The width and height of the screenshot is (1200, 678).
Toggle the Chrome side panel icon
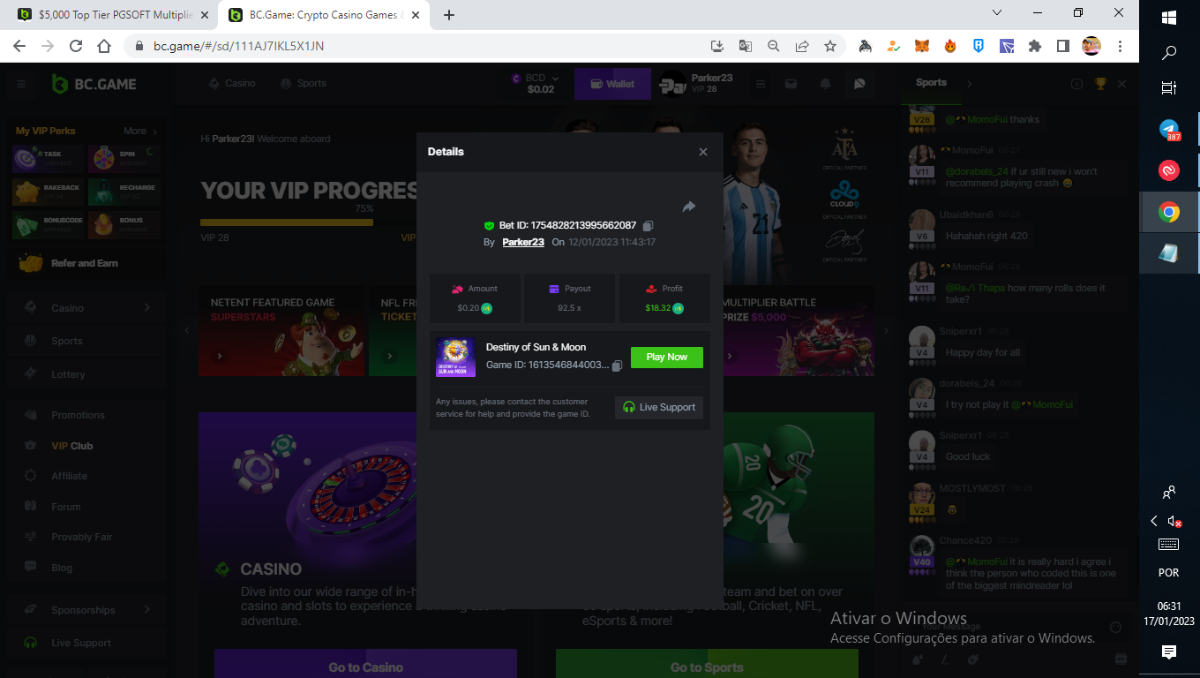[1063, 46]
